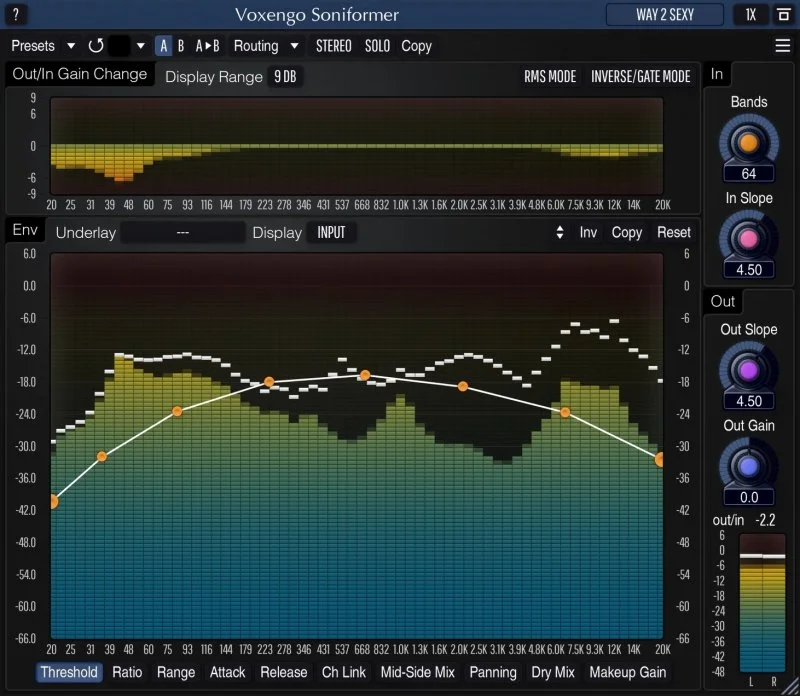Click the In section label

[x=717, y=74]
